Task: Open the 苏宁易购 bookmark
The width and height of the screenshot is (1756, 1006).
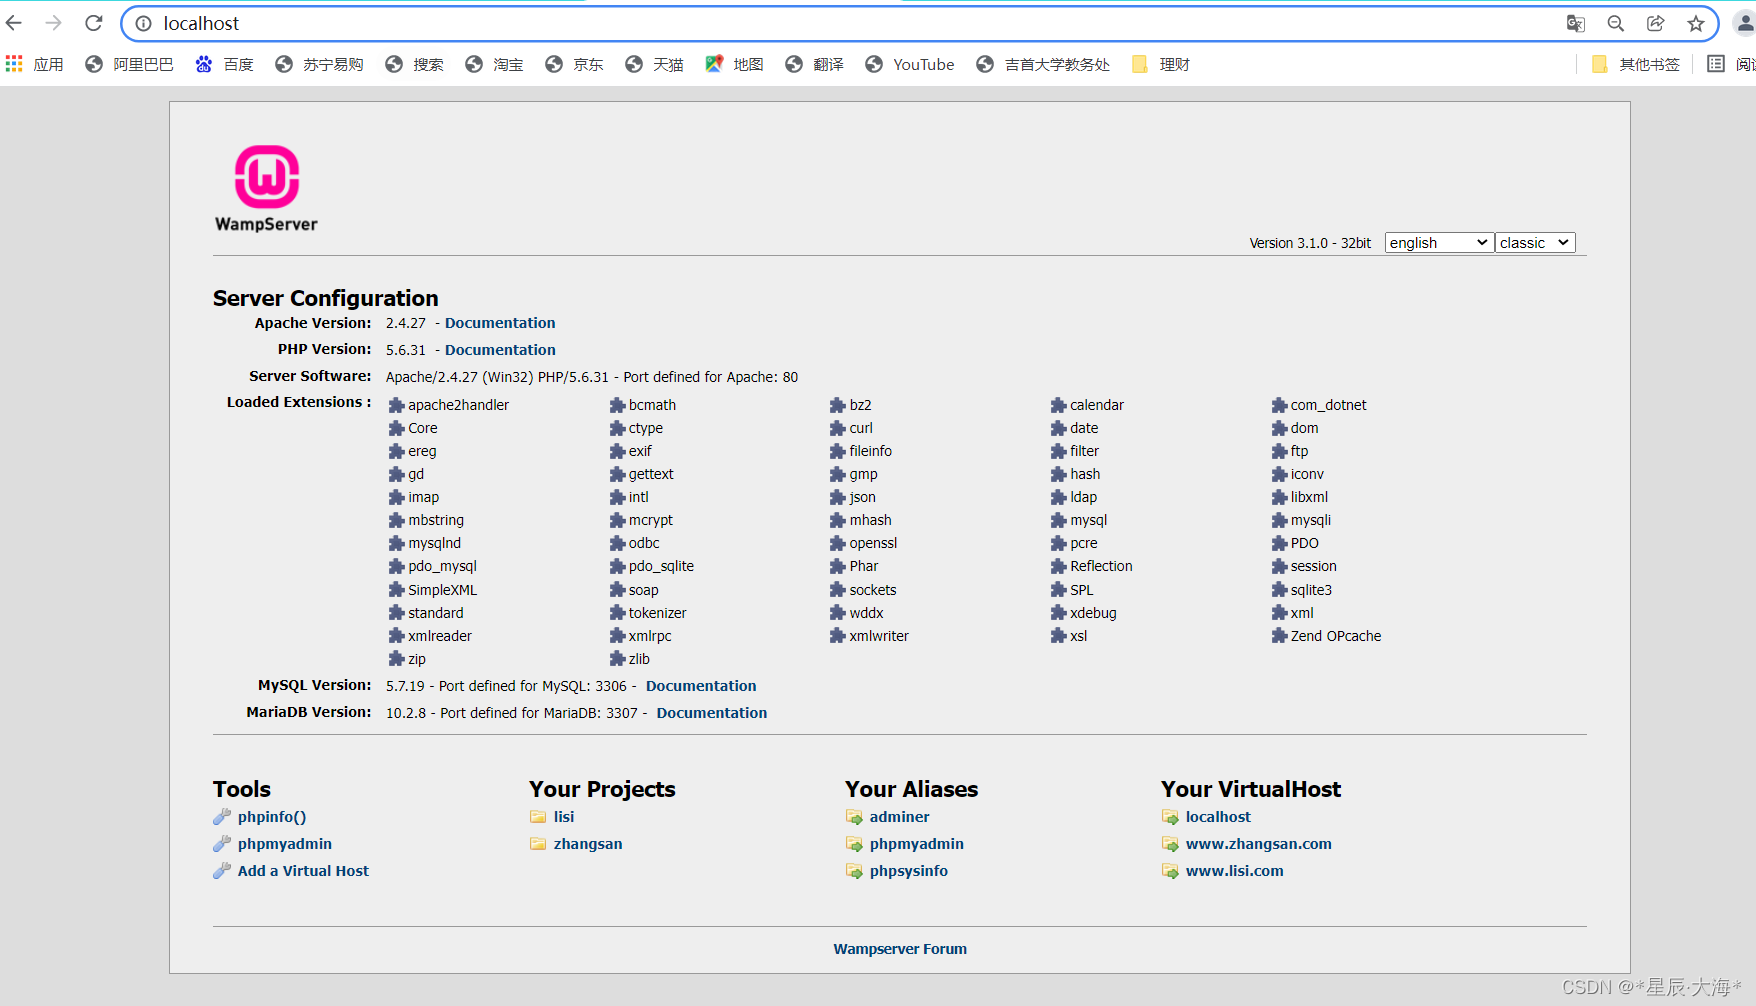Action: (319, 64)
